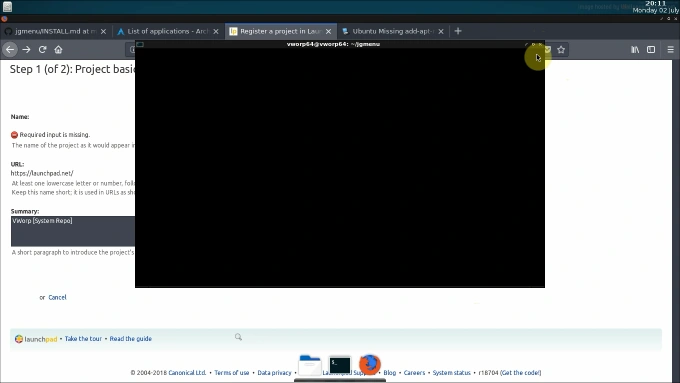680x383 pixels.
Task: Go back with the Firefox back arrow
Action: [10, 49]
